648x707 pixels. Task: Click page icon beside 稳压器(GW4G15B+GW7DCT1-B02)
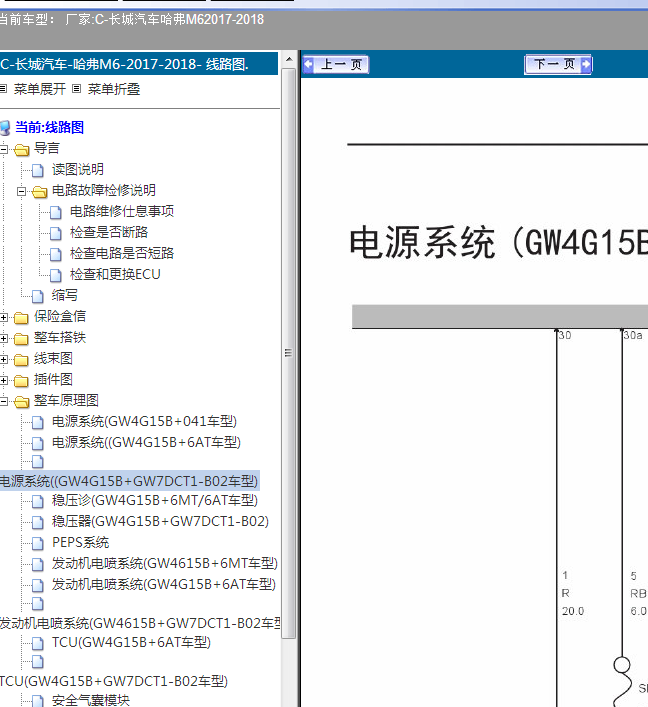(x=38, y=522)
